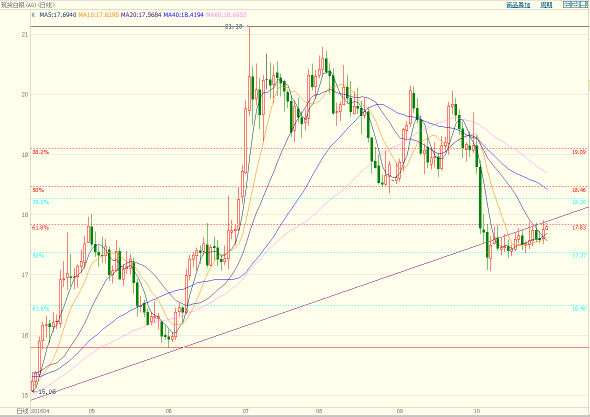590x417 pixels.
Task: Select the blue MA40:18.4194 label
Action: point(184,15)
